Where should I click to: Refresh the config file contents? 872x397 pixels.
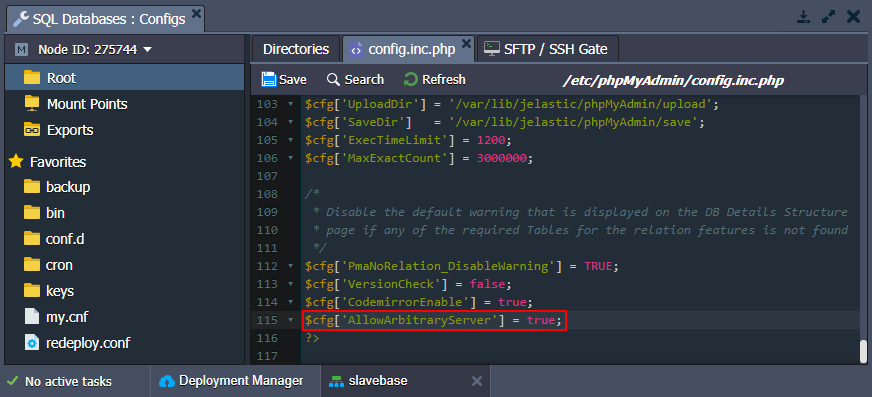point(435,80)
